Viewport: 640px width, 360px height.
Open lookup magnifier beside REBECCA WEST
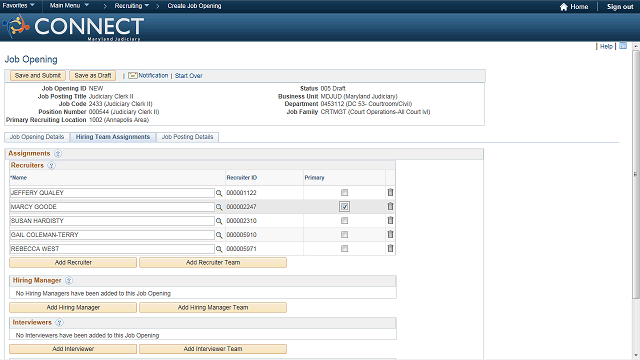219,249
